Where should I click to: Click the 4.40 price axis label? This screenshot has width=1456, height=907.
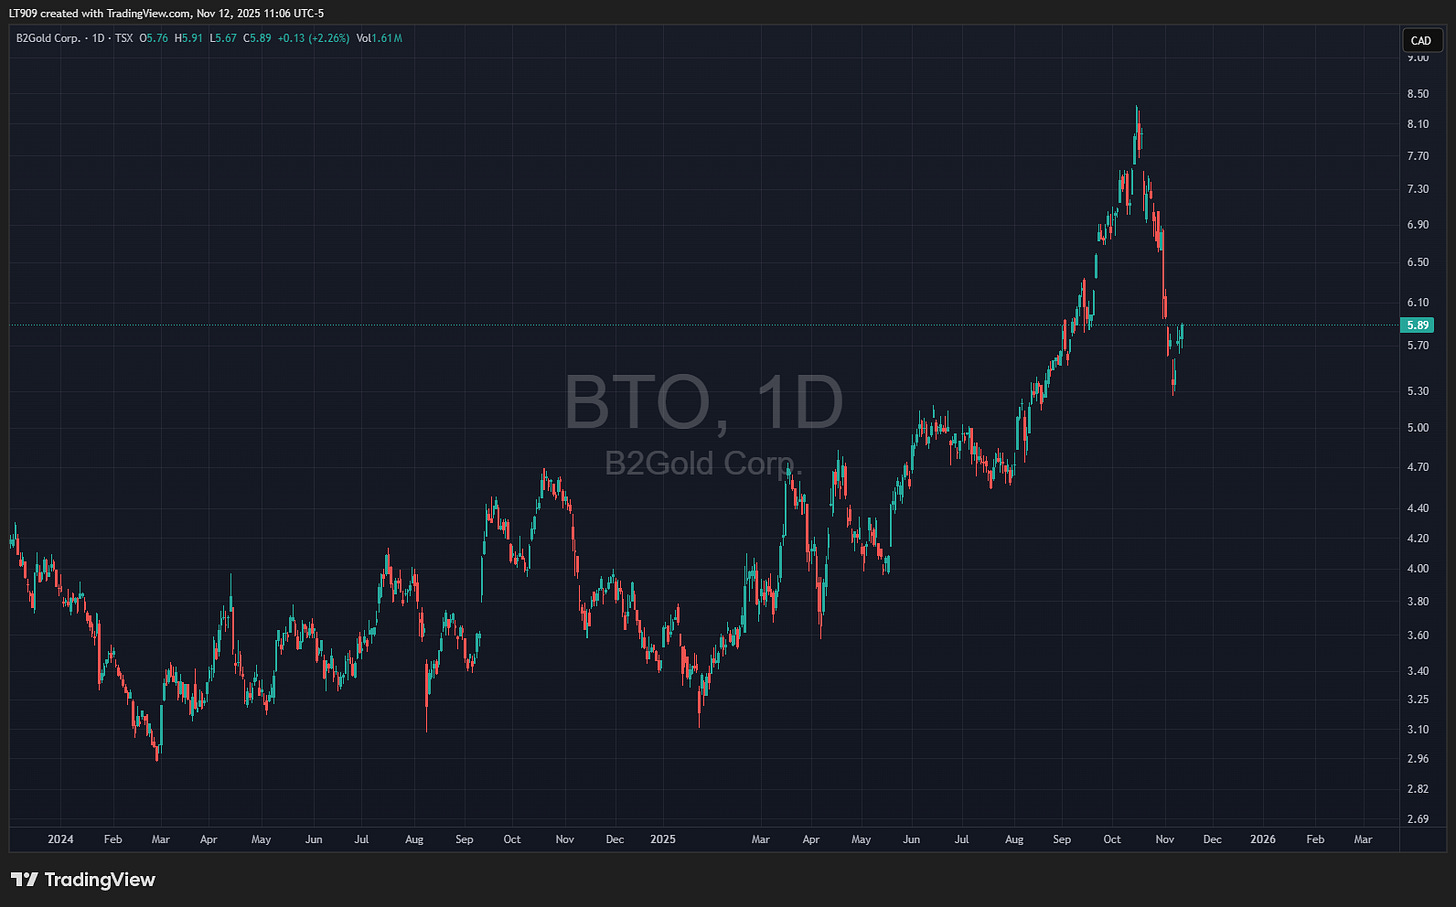(1417, 508)
